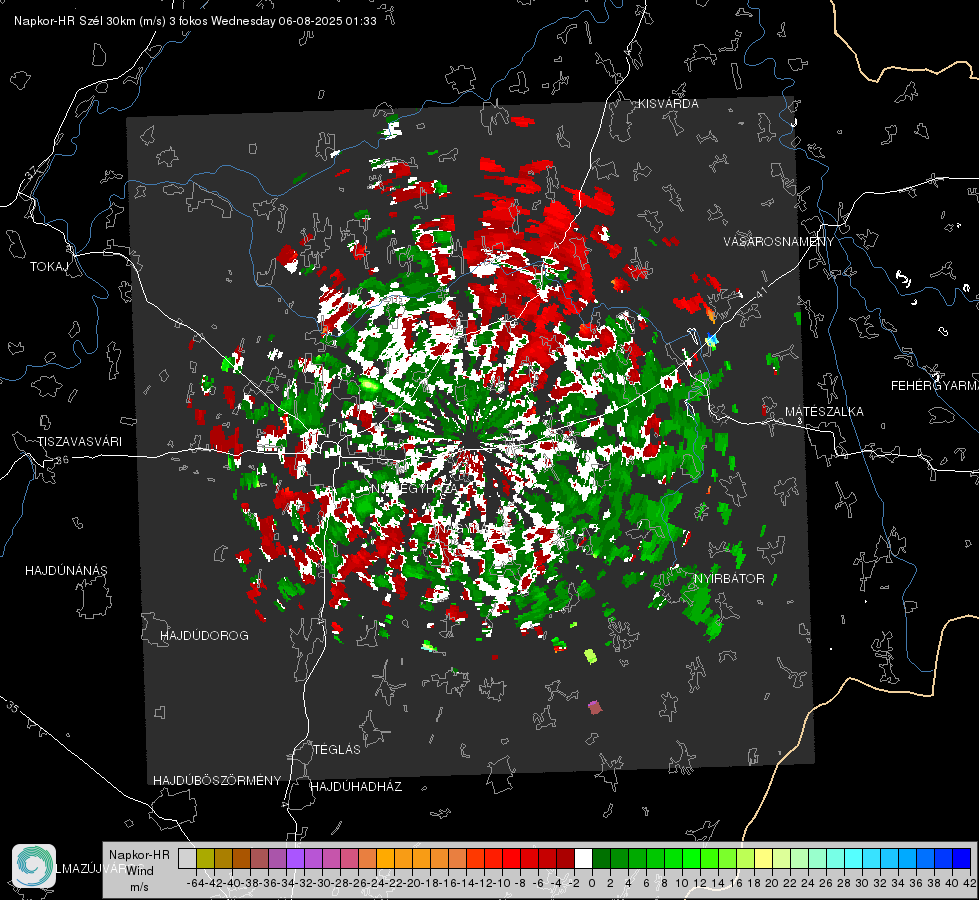This screenshot has height=900, width=979.
Task: Click the HAJDÚBÖSZÖRMÉNY town label
Action: pyautogui.click(x=217, y=781)
